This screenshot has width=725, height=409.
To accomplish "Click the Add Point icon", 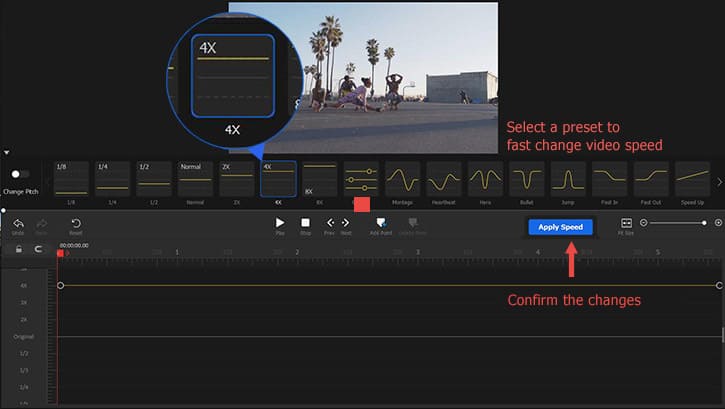I will (x=380, y=223).
